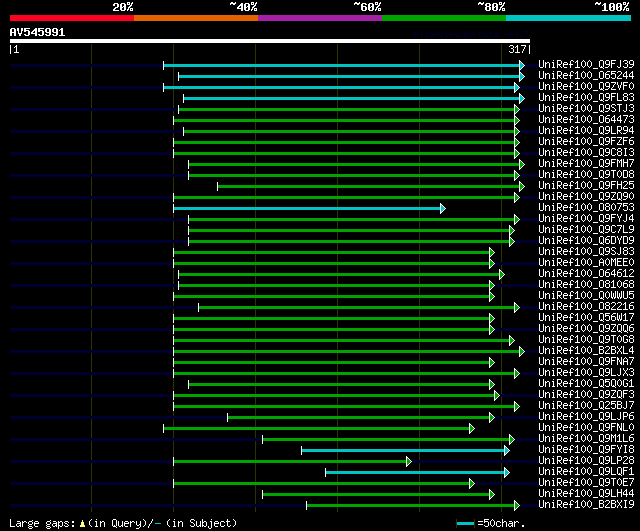Select the UniRef100_Q9FH25 label
This screenshot has height=531, width=640.
pyautogui.click(x=586, y=185)
